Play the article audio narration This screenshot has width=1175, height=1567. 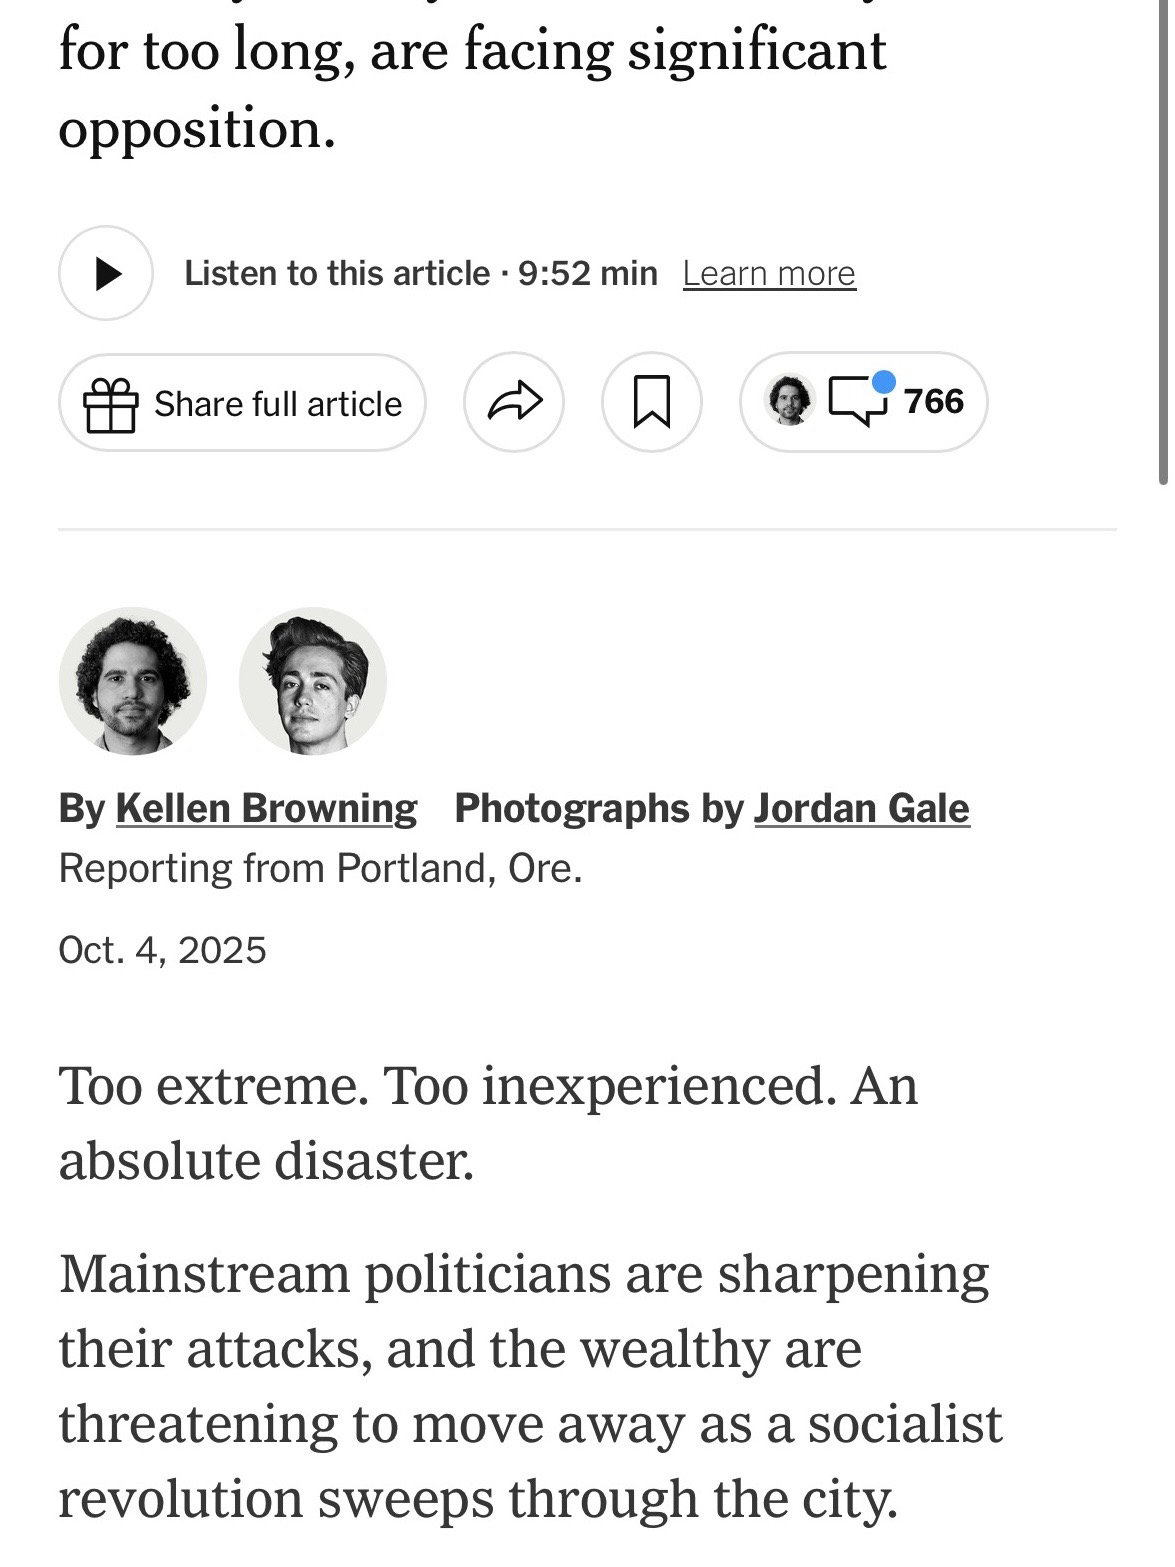click(106, 273)
